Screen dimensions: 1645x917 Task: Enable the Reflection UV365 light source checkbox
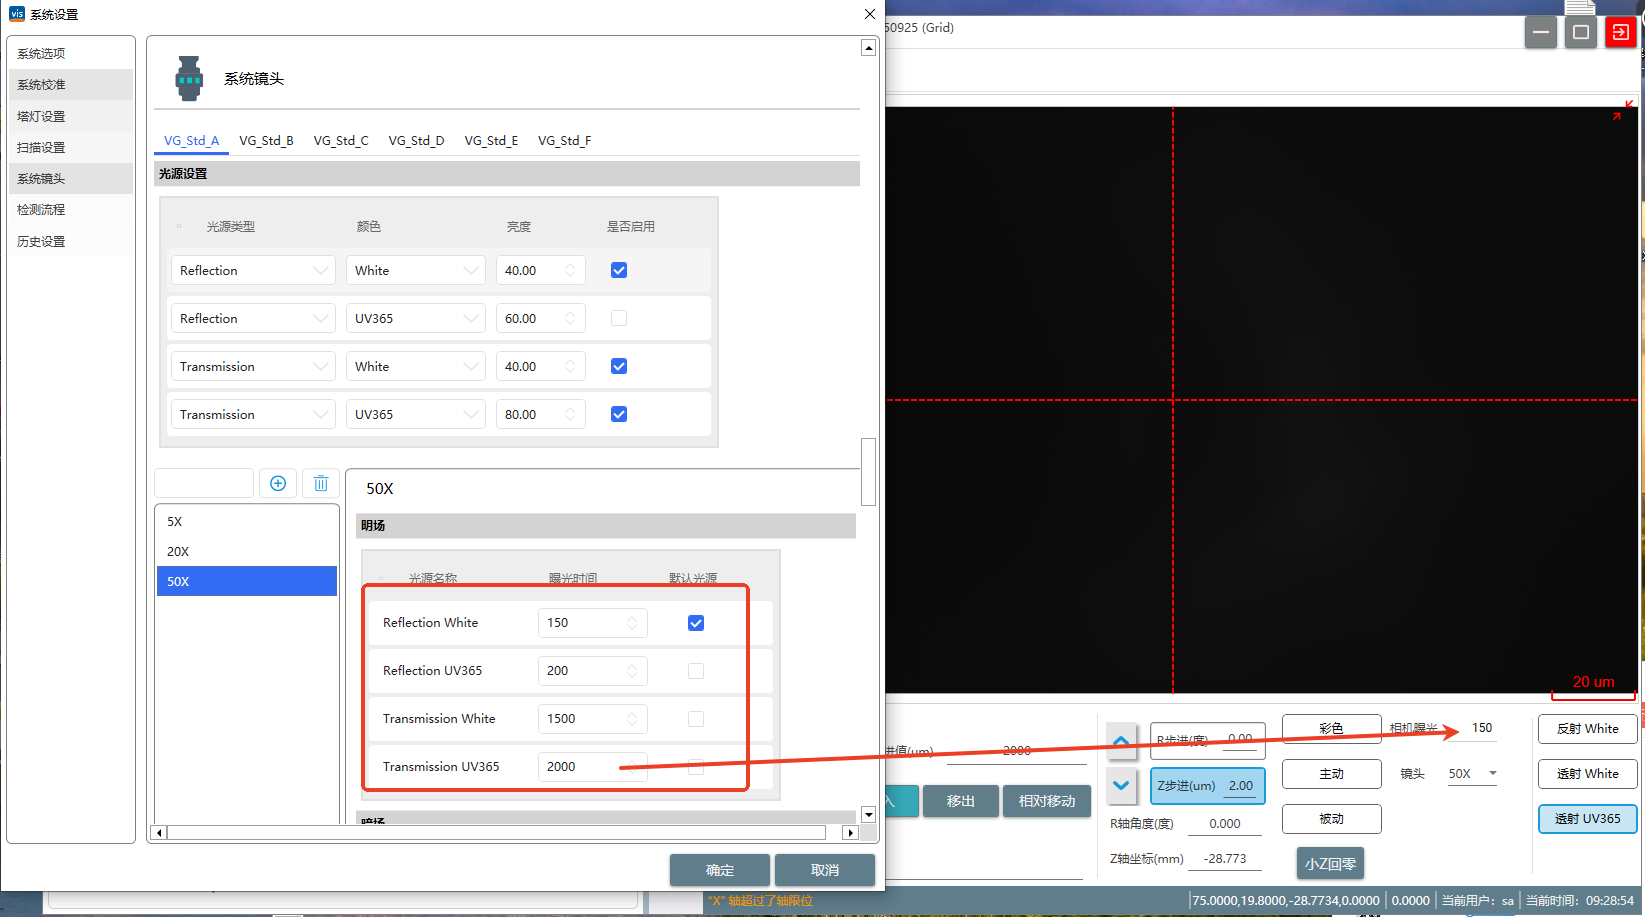[619, 318]
